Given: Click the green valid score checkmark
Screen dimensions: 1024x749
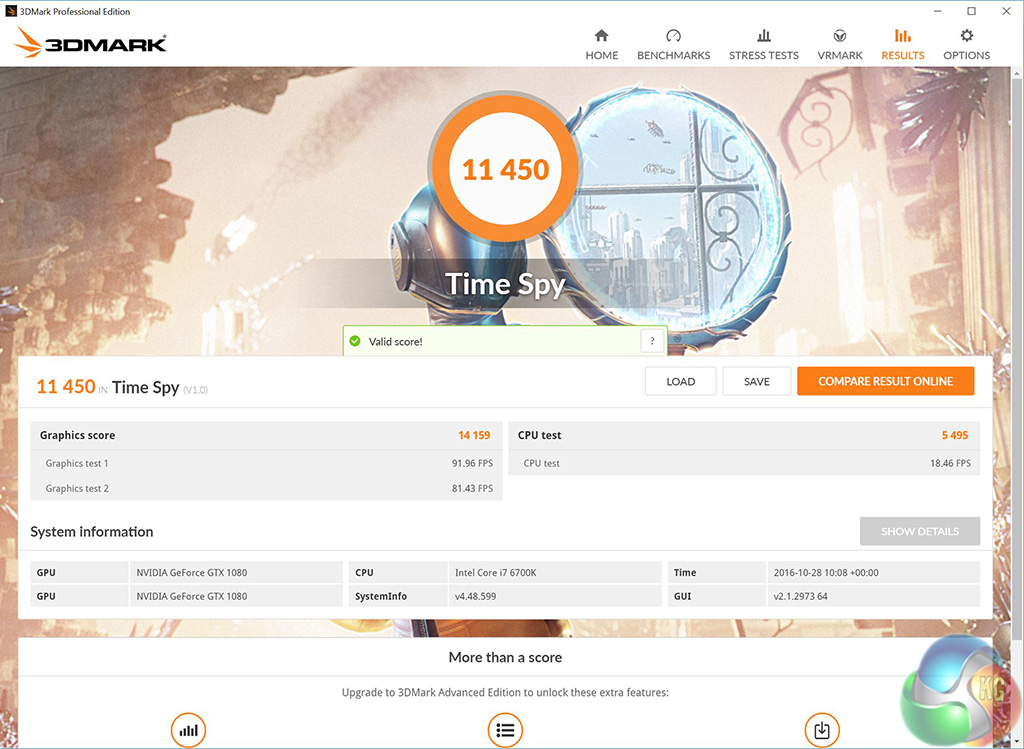Looking at the screenshot, I should click(x=355, y=341).
